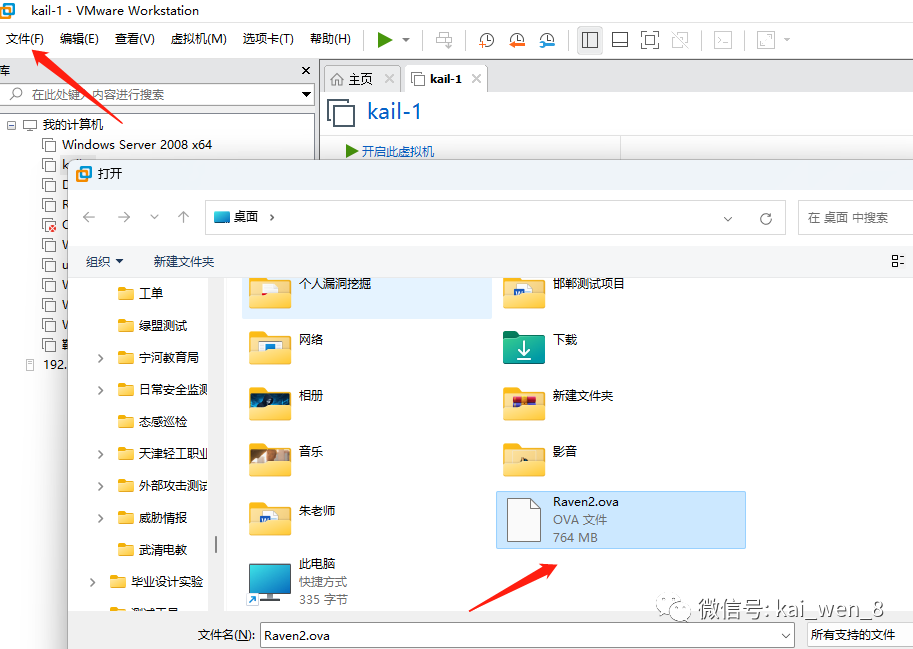Select 态感巡检 folder in navigation tree
This screenshot has height=649, width=913.
click(153, 421)
